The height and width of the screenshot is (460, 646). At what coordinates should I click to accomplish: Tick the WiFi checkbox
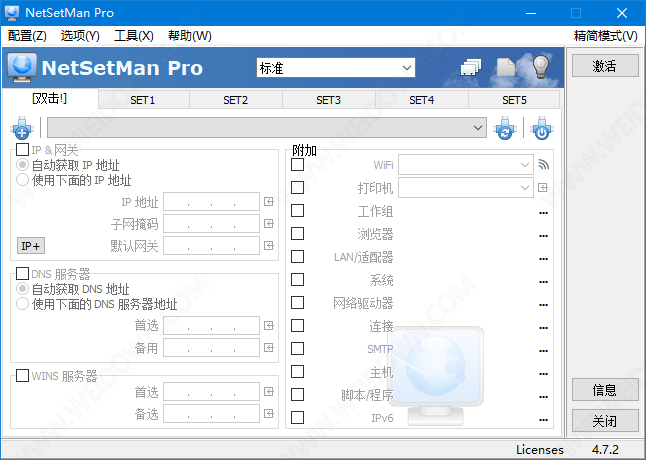[x=297, y=165]
